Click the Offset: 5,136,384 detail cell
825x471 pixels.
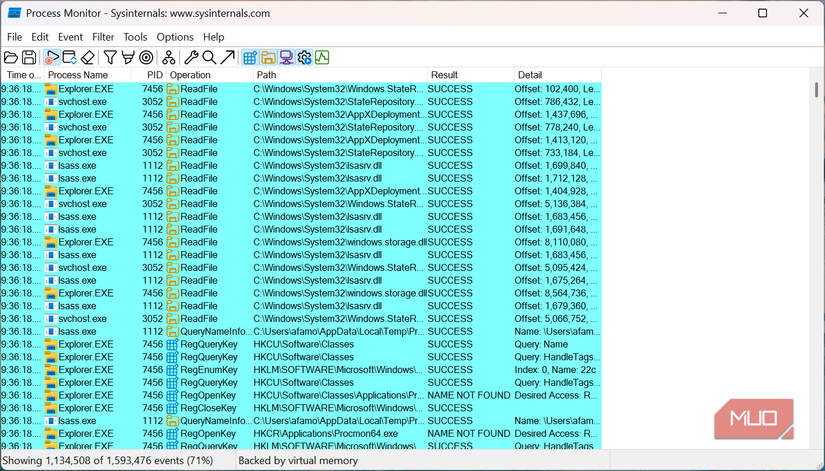click(557, 204)
